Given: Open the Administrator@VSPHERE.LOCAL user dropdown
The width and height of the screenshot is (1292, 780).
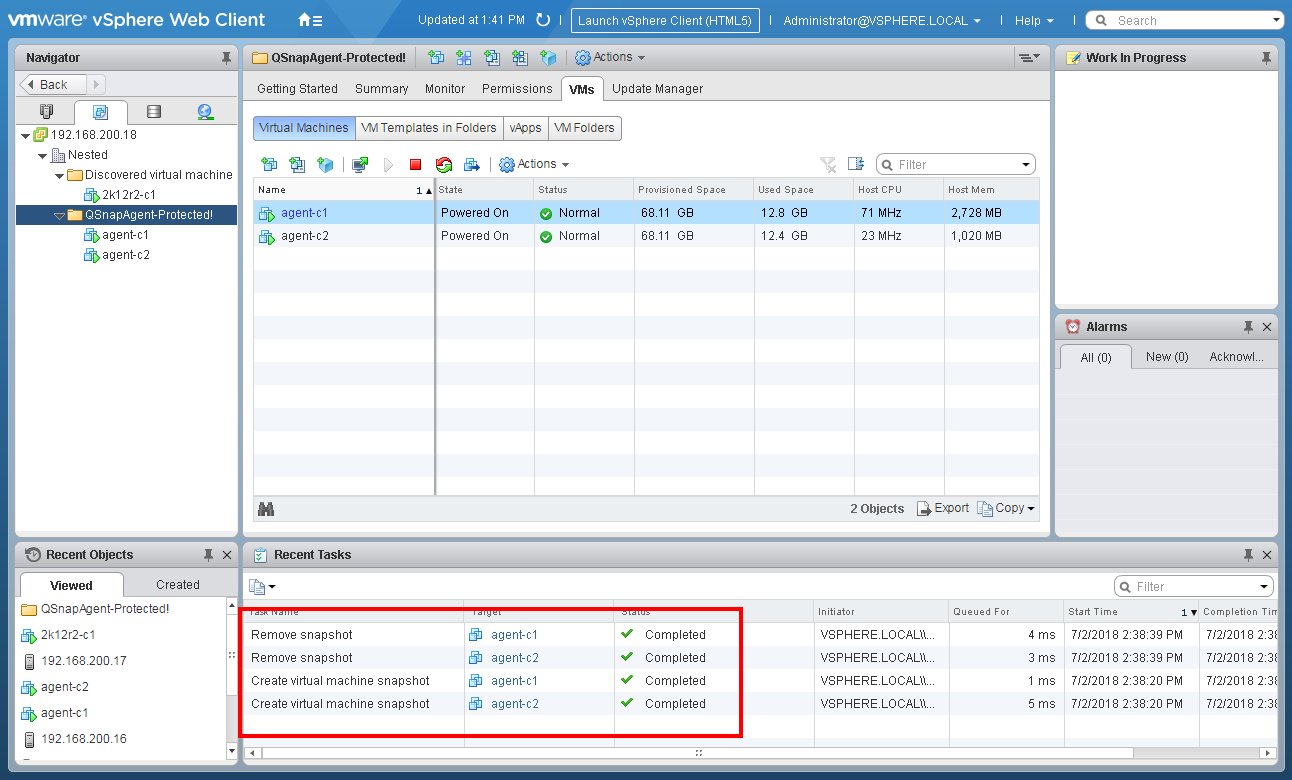Looking at the screenshot, I should pyautogui.click(x=881, y=20).
